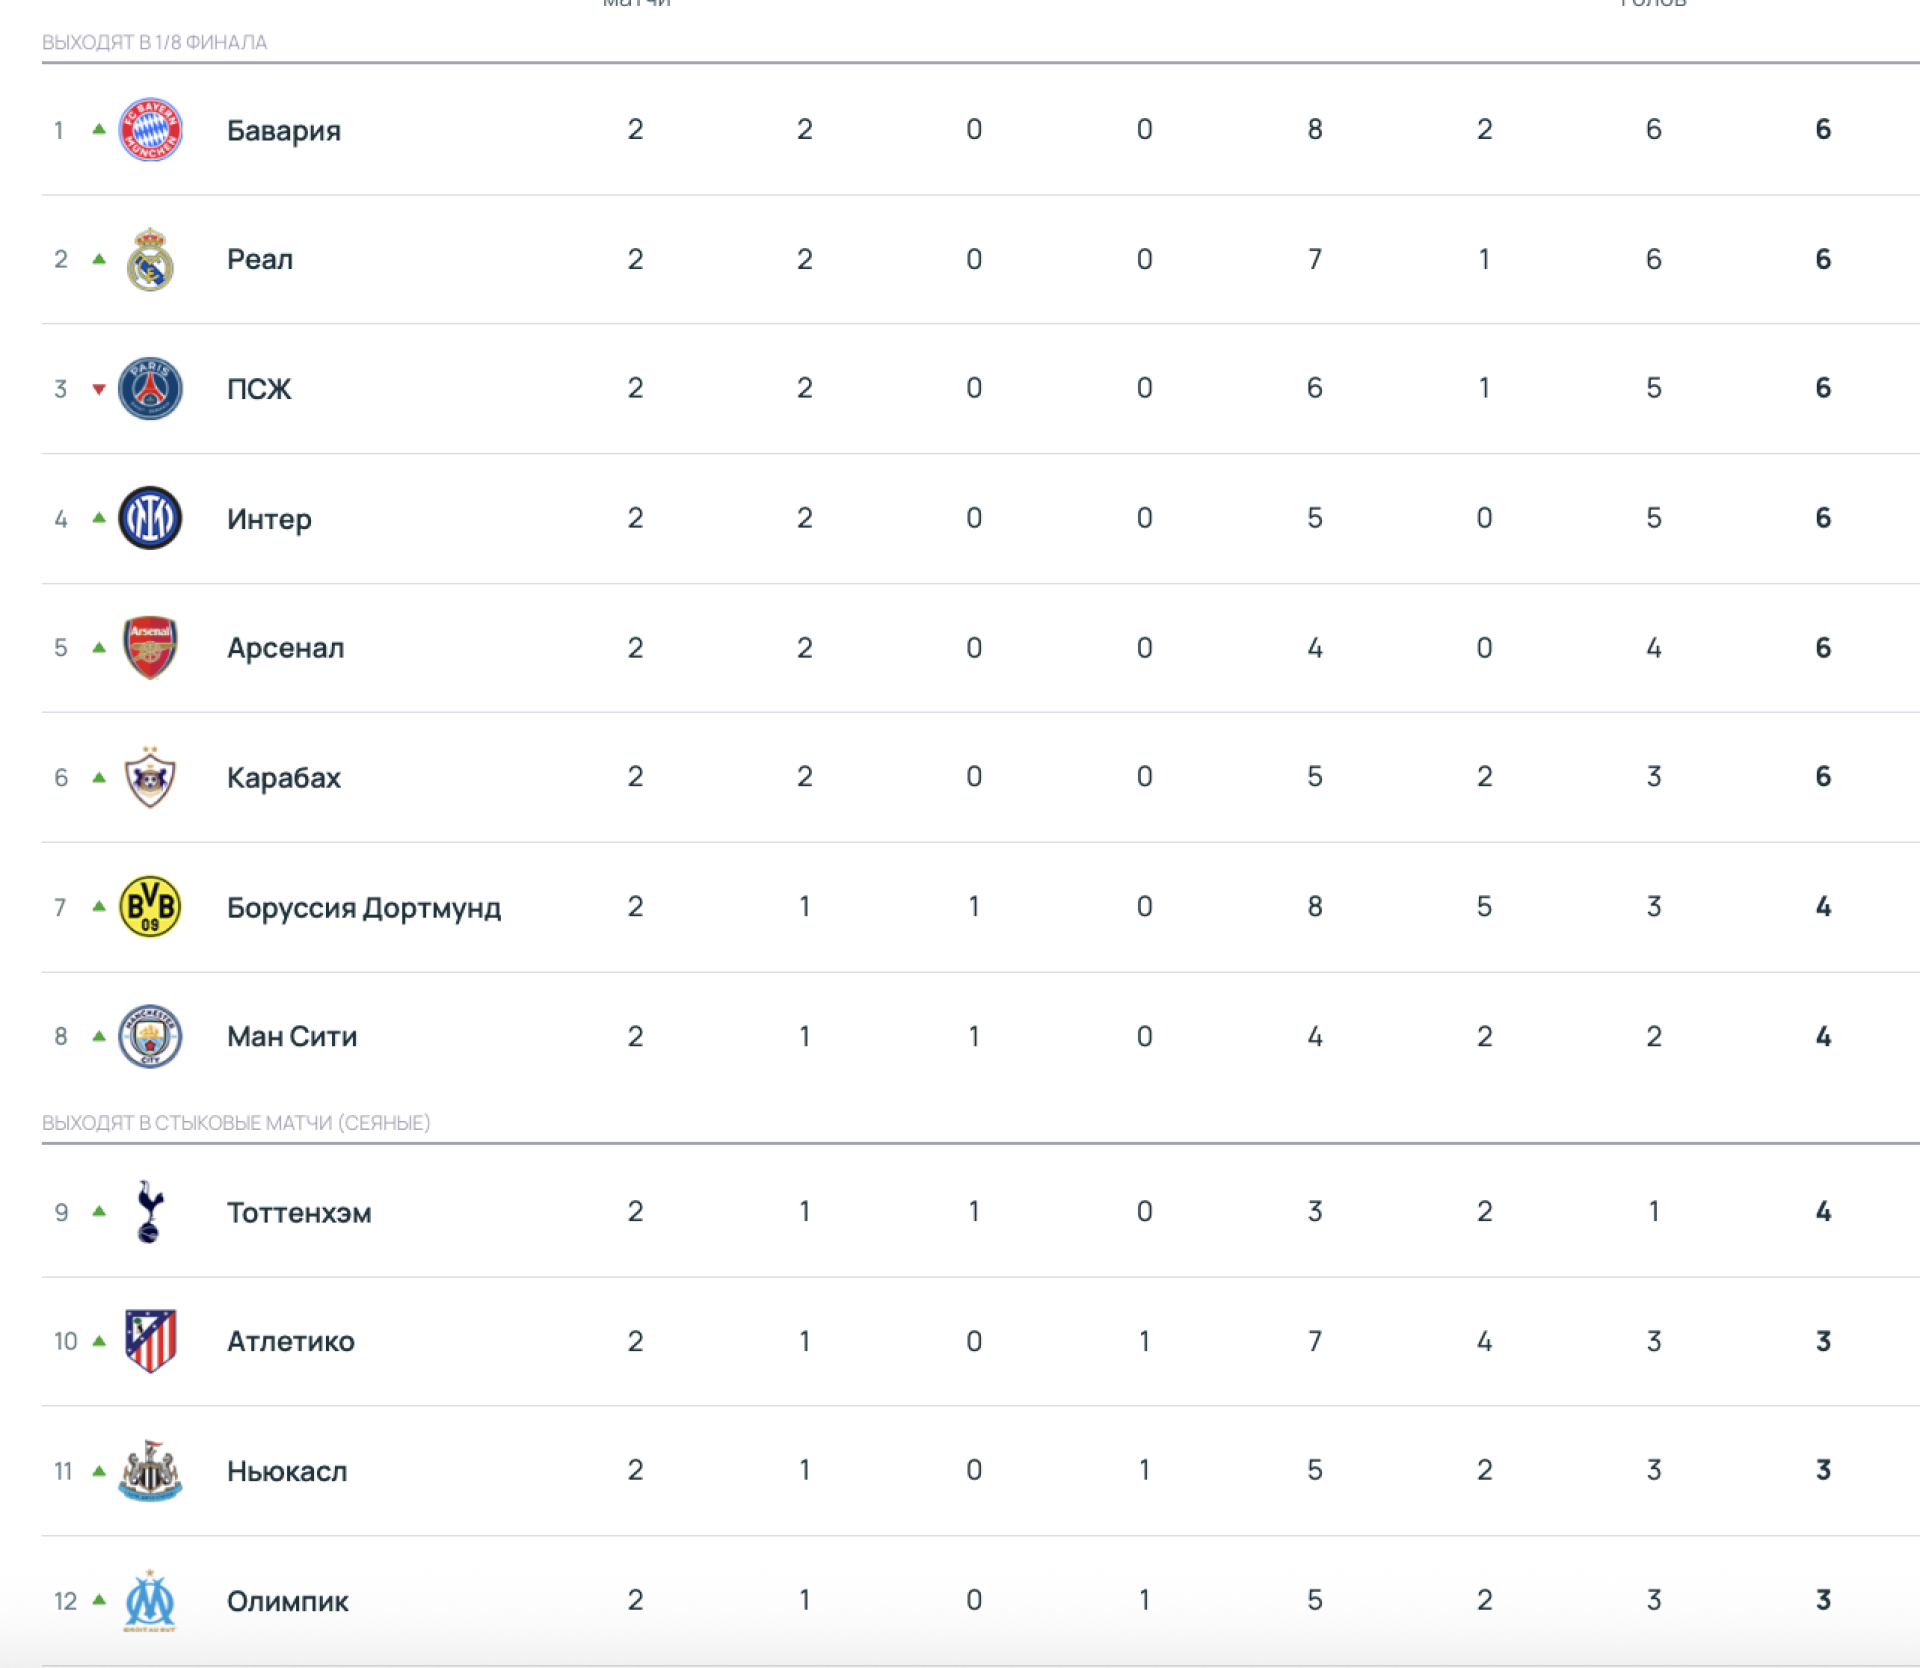Viewport: 1920px width, 1668px height.
Task: Select the Arsenal crest icon
Action: coord(150,648)
